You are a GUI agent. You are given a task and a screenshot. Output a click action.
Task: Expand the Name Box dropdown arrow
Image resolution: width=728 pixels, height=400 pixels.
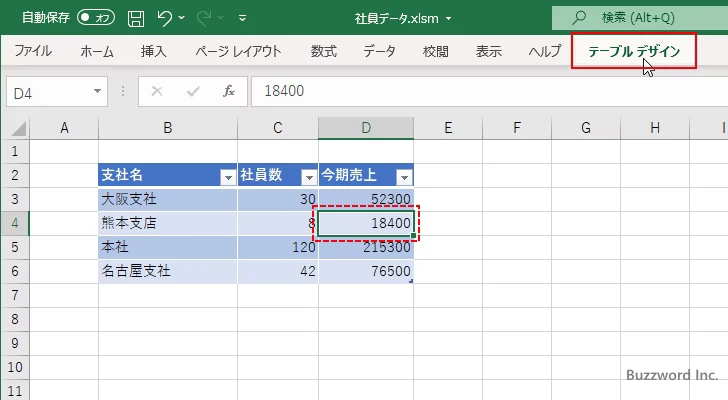(98, 91)
